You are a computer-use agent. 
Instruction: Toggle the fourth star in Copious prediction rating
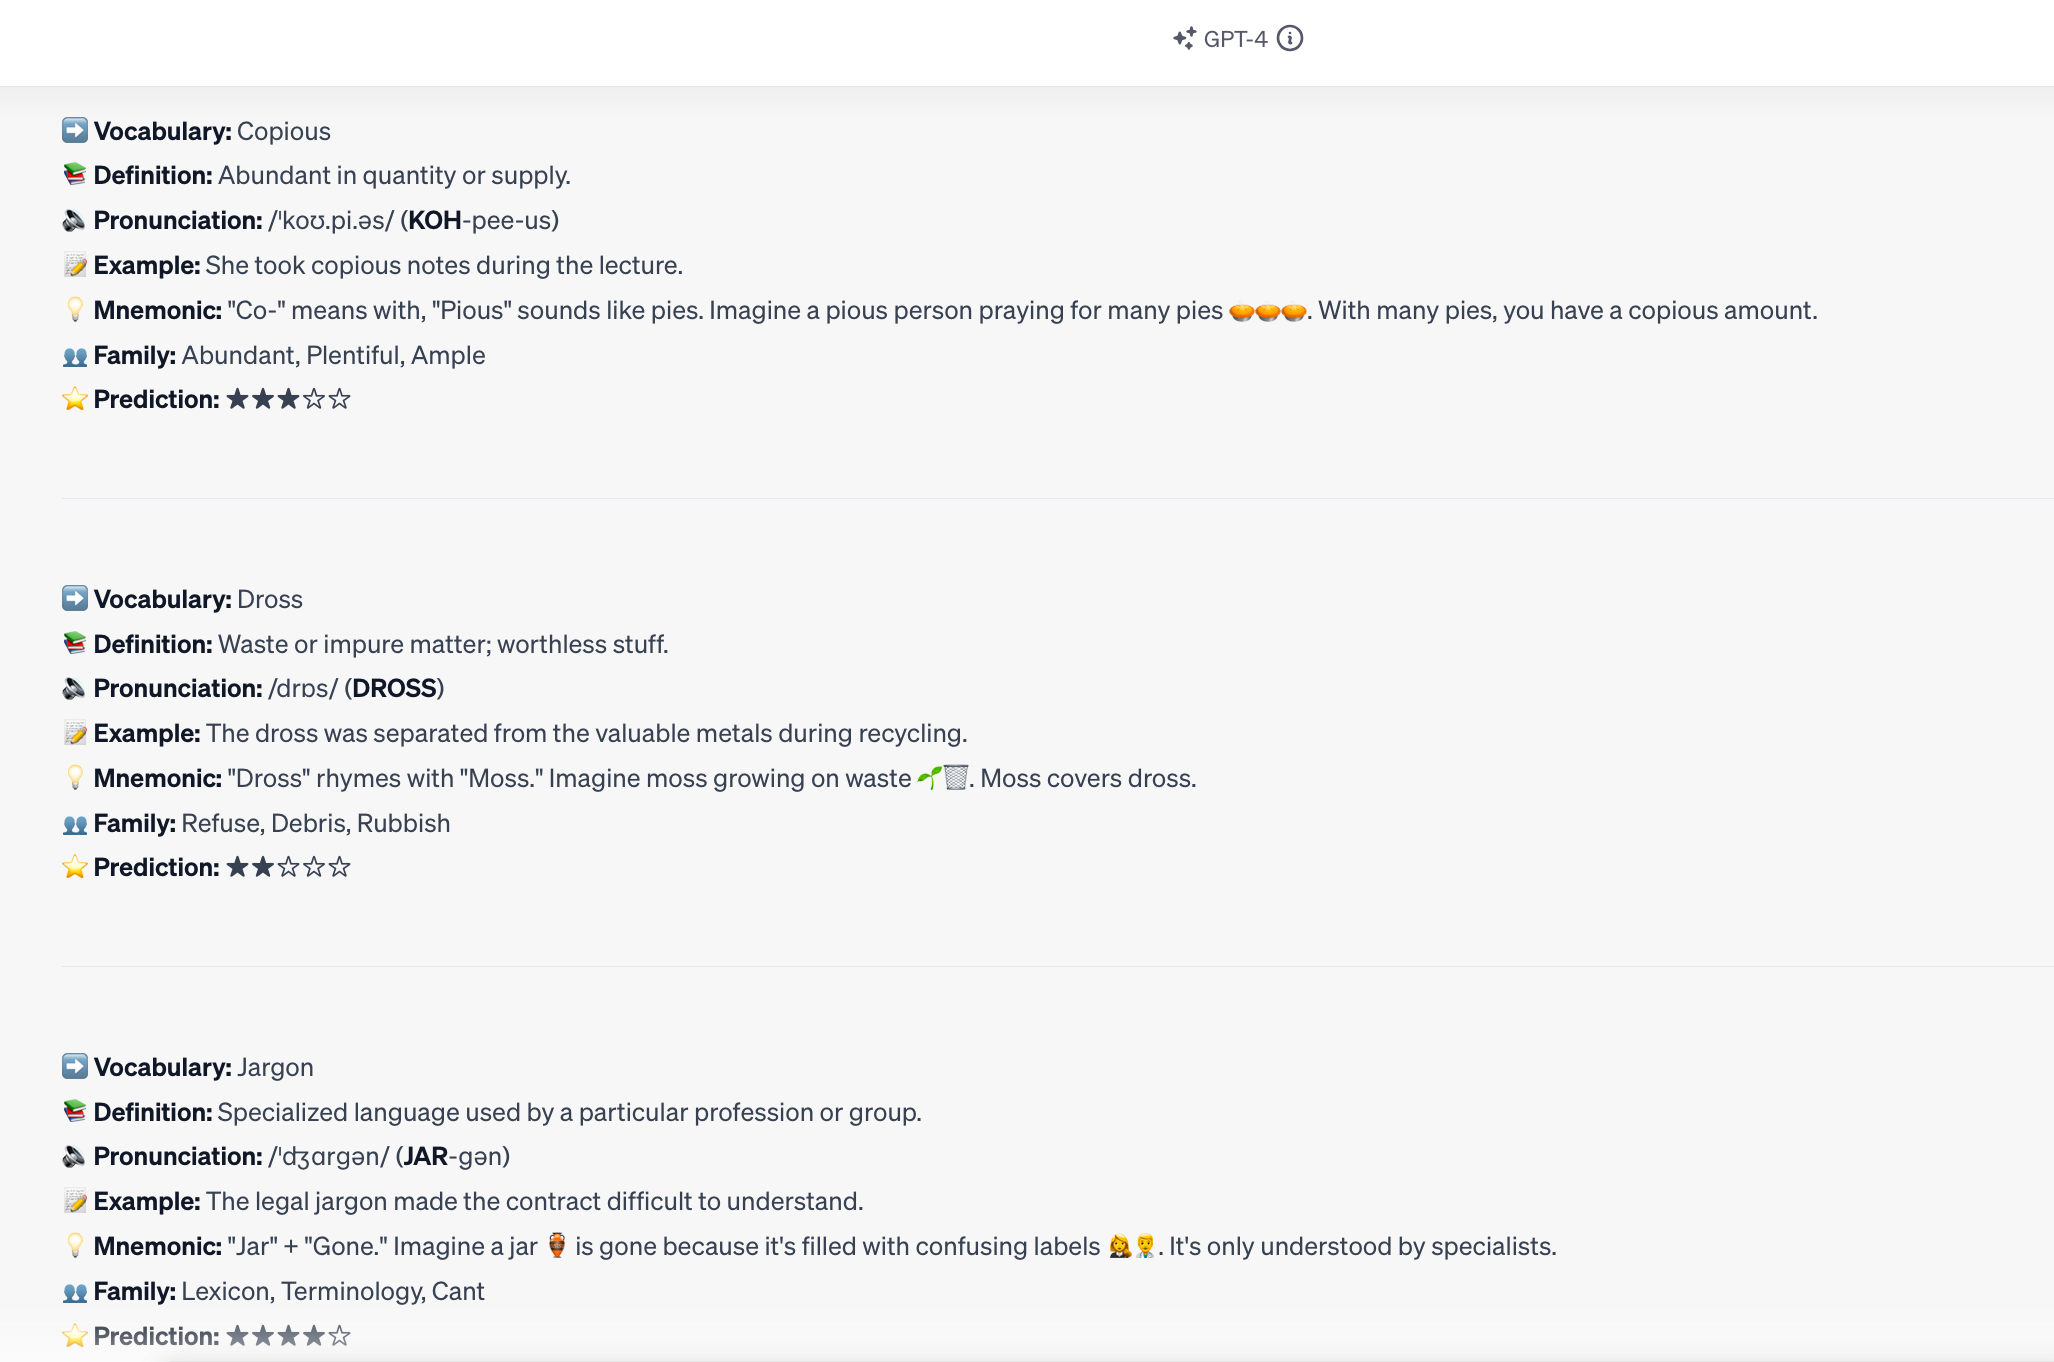click(317, 398)
